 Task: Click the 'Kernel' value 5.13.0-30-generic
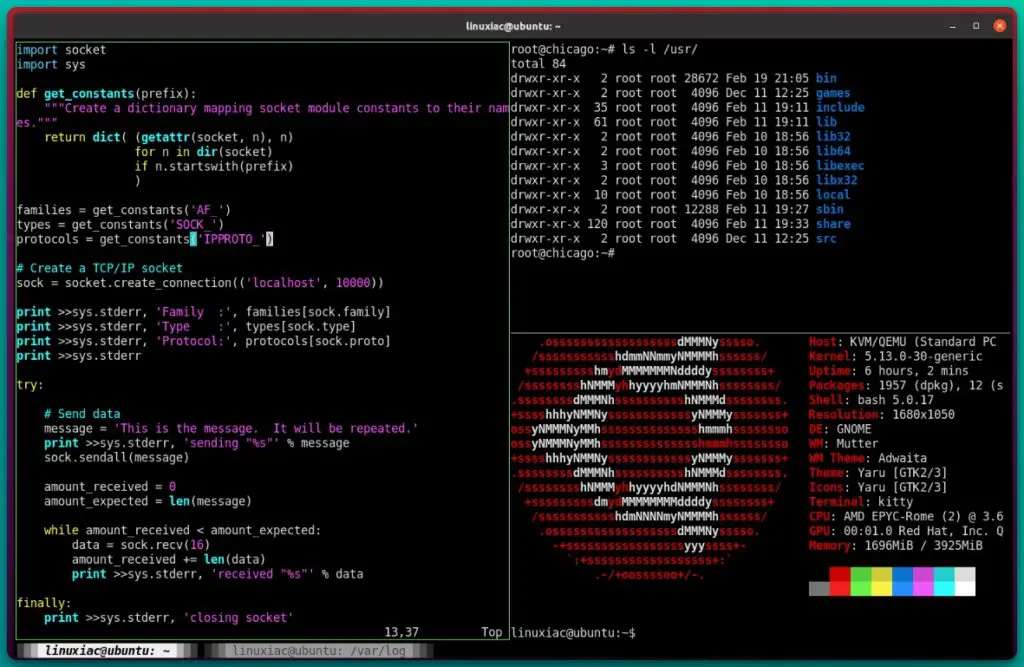[923, 356]
